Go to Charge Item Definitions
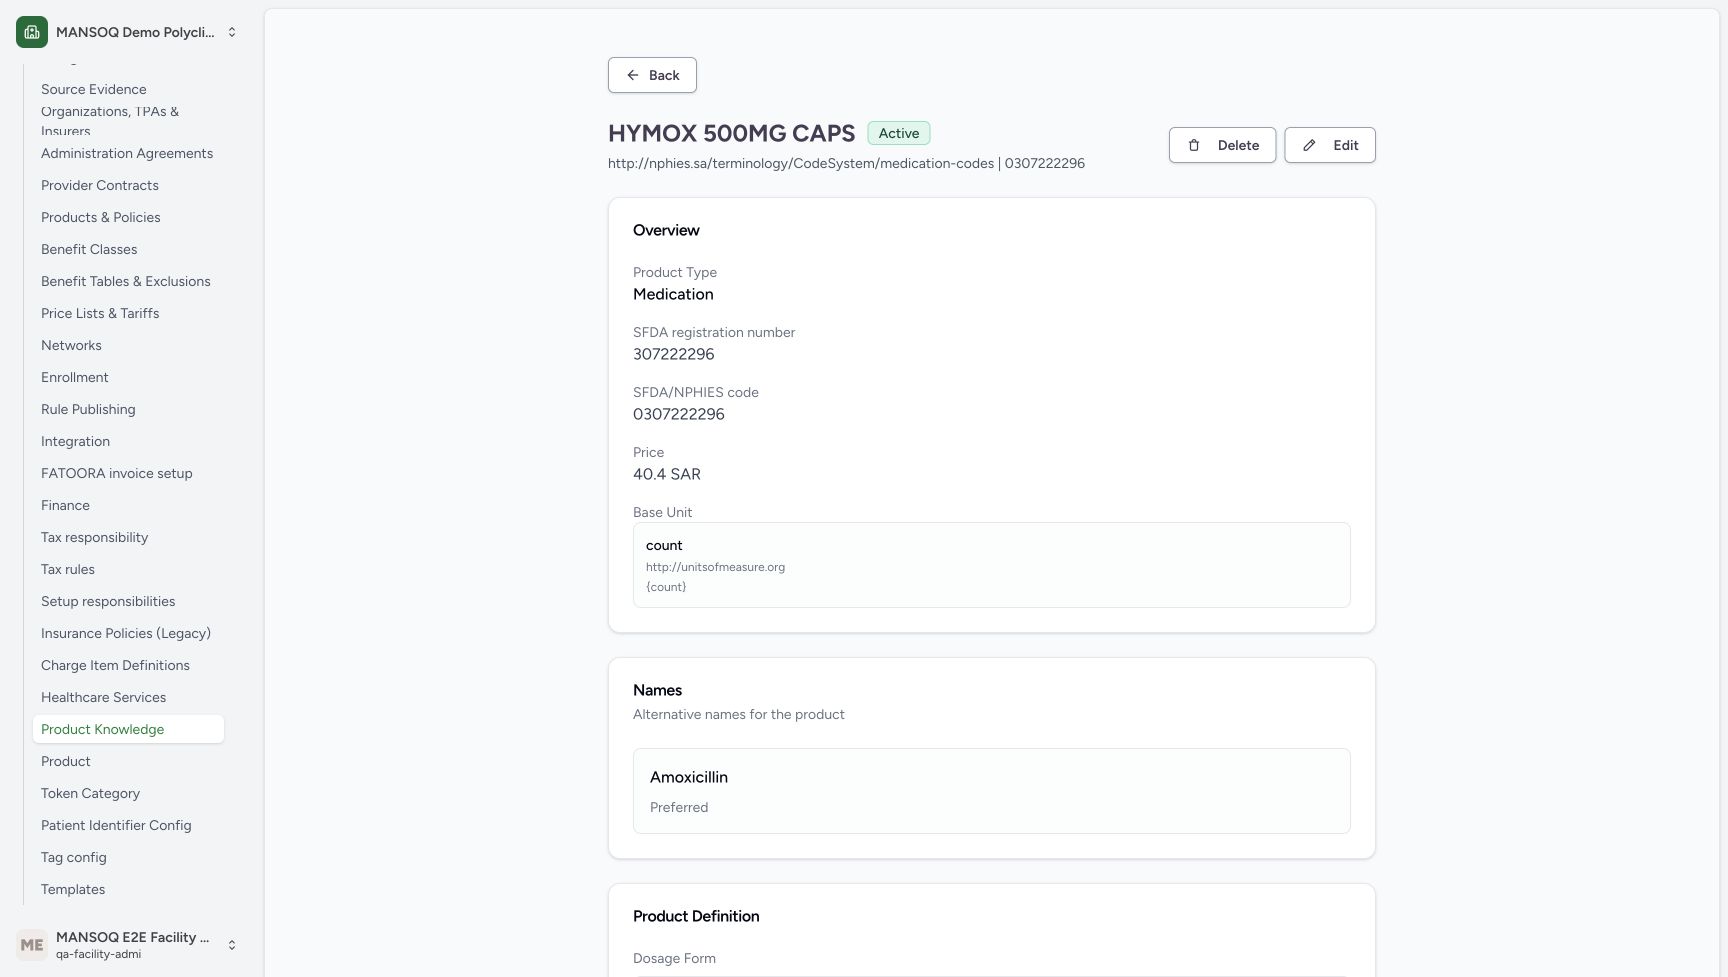The width and height of the screenshot is (1728, 977). click(x=115, y=665)
